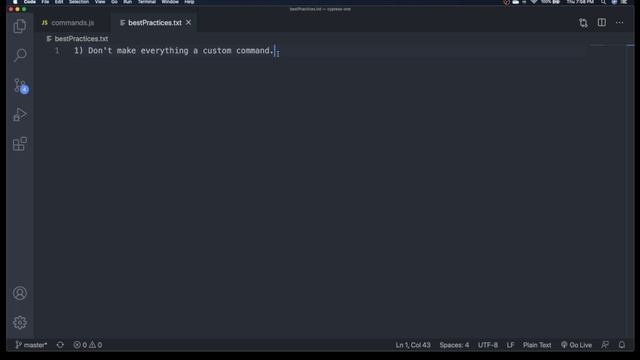Click the Wi-Fi icon in the menu bar

click(x=534, y=2)
